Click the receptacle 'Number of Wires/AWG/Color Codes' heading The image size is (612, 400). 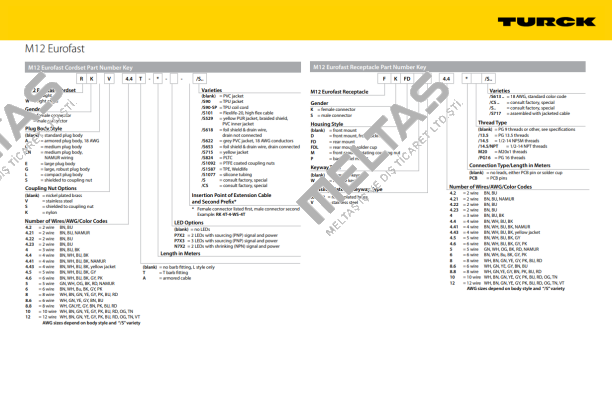490,187
